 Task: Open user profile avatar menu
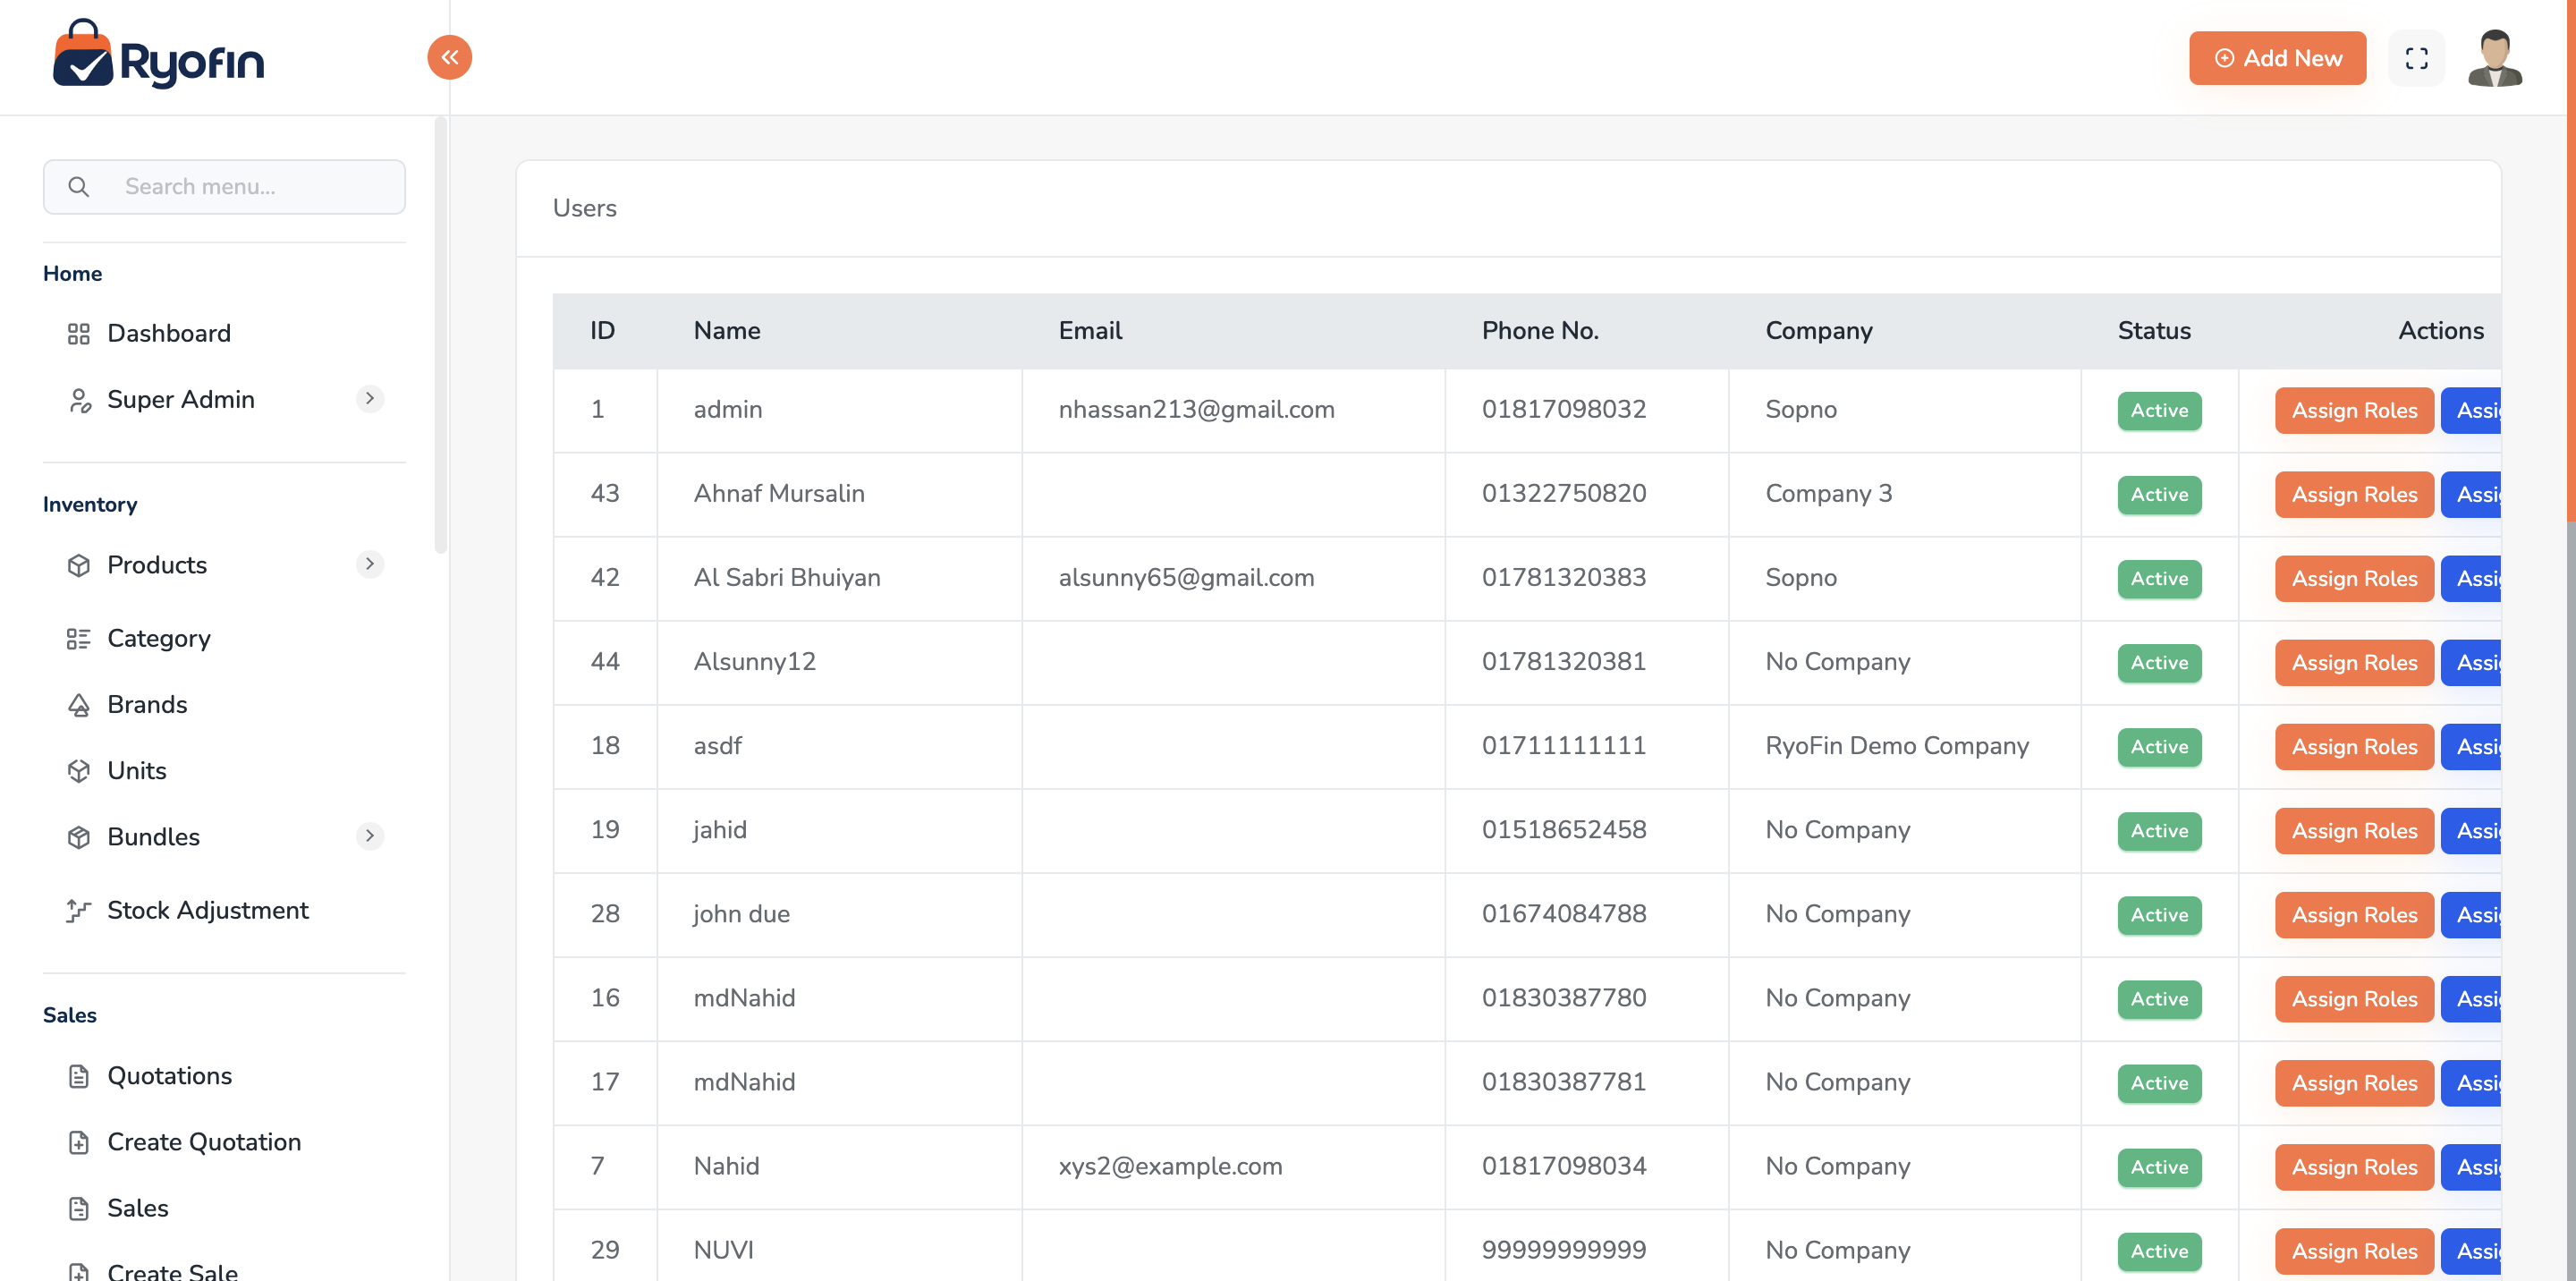point(2495,58)
